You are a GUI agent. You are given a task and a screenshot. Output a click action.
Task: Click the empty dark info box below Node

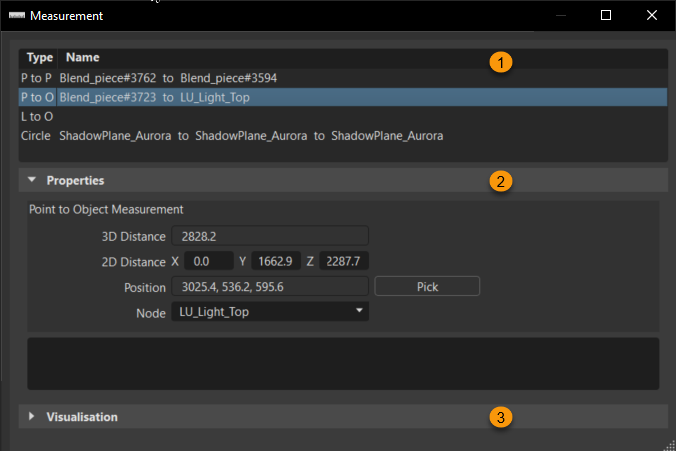tap(343, 364)
